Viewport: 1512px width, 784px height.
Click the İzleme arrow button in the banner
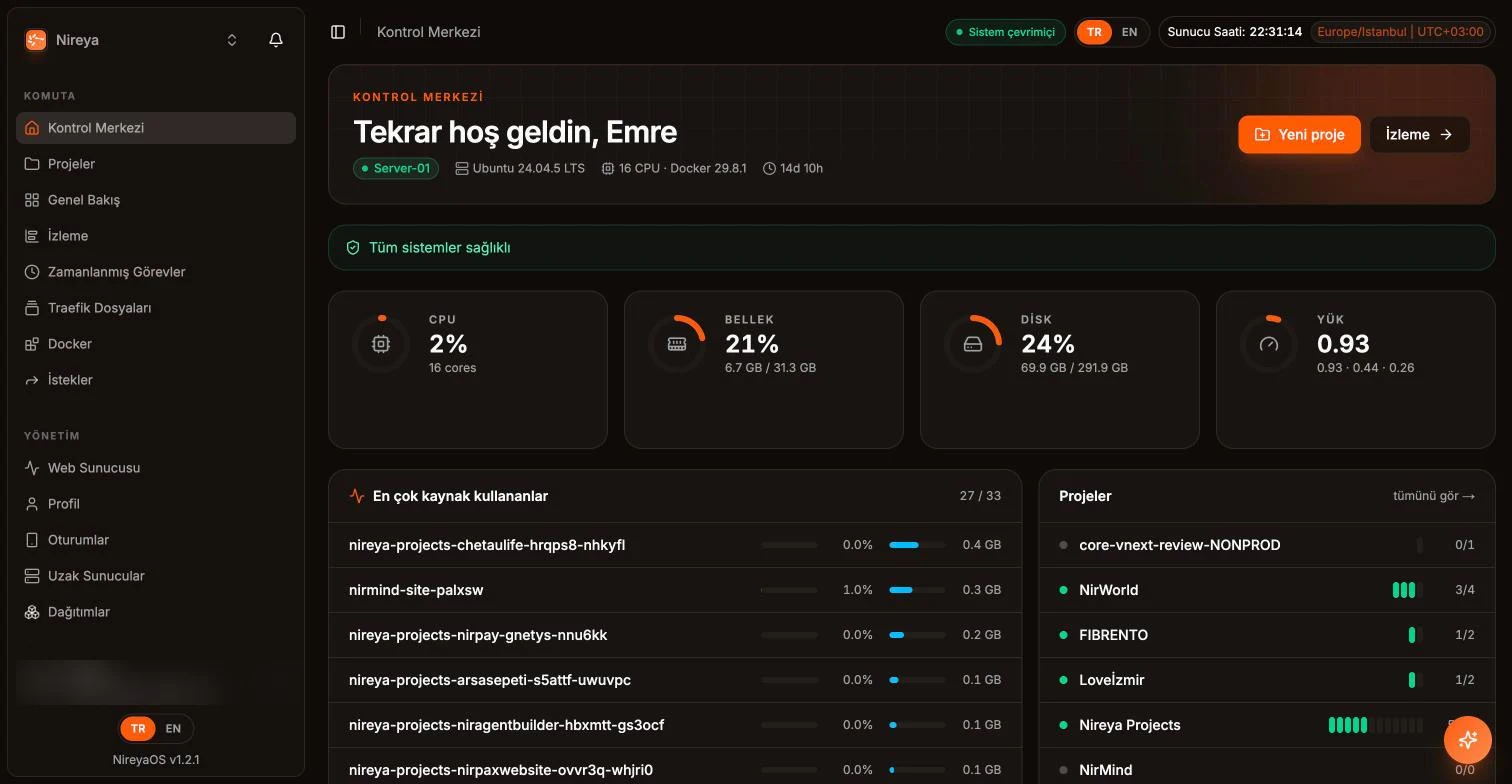tap(1419, 134)
